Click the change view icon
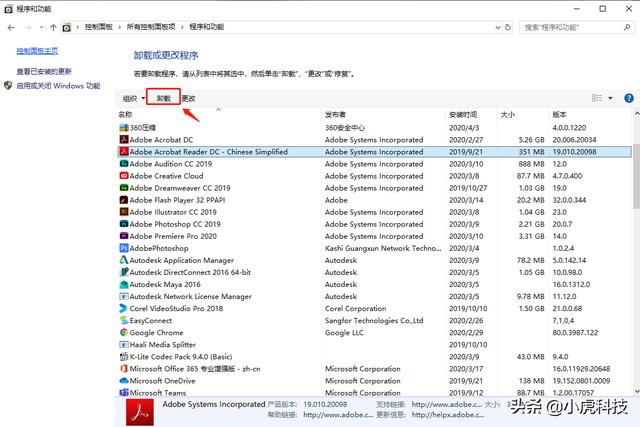This screenshot has width=640, height=427. (597, 98)
